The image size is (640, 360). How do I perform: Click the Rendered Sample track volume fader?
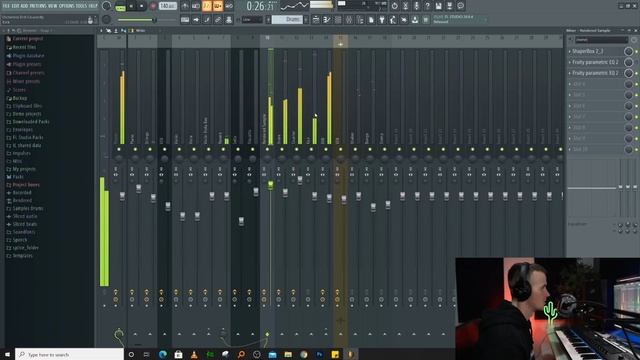pyautogui.click(x=270, y=185)
